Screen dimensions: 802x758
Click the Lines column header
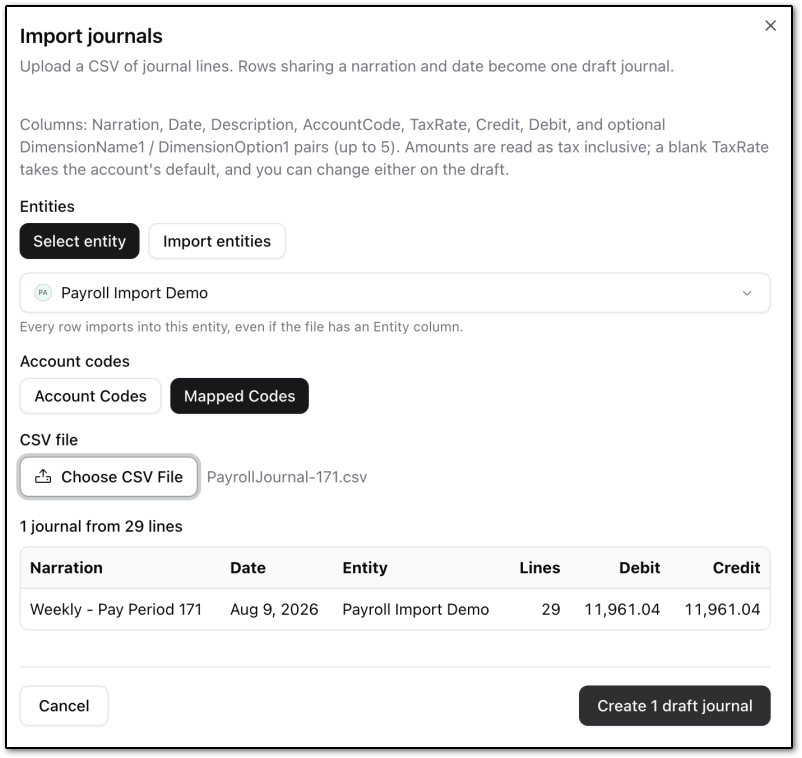tap(540, 568)
